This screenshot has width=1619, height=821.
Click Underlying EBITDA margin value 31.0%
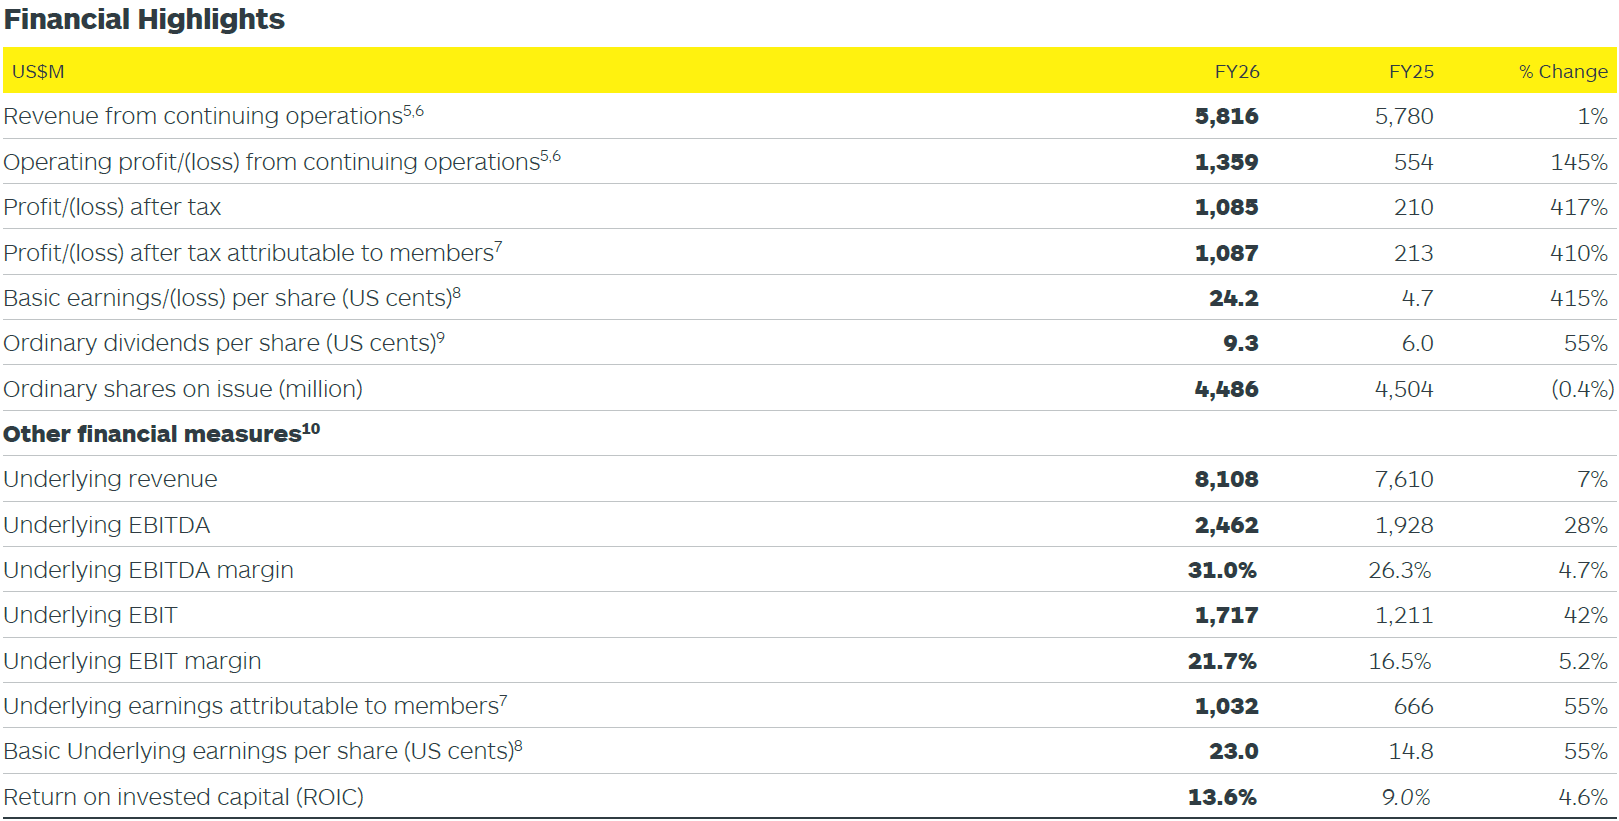1222,570
